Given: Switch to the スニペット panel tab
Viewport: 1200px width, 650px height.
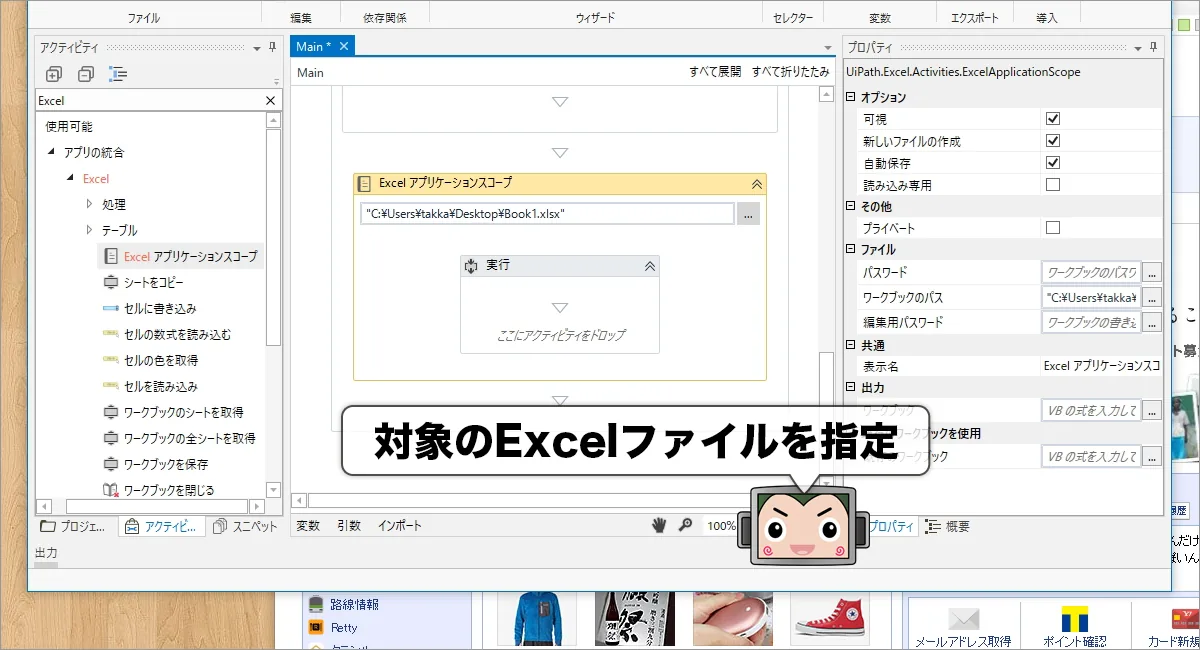Looking at the screenshot, I should click(246, 526).
